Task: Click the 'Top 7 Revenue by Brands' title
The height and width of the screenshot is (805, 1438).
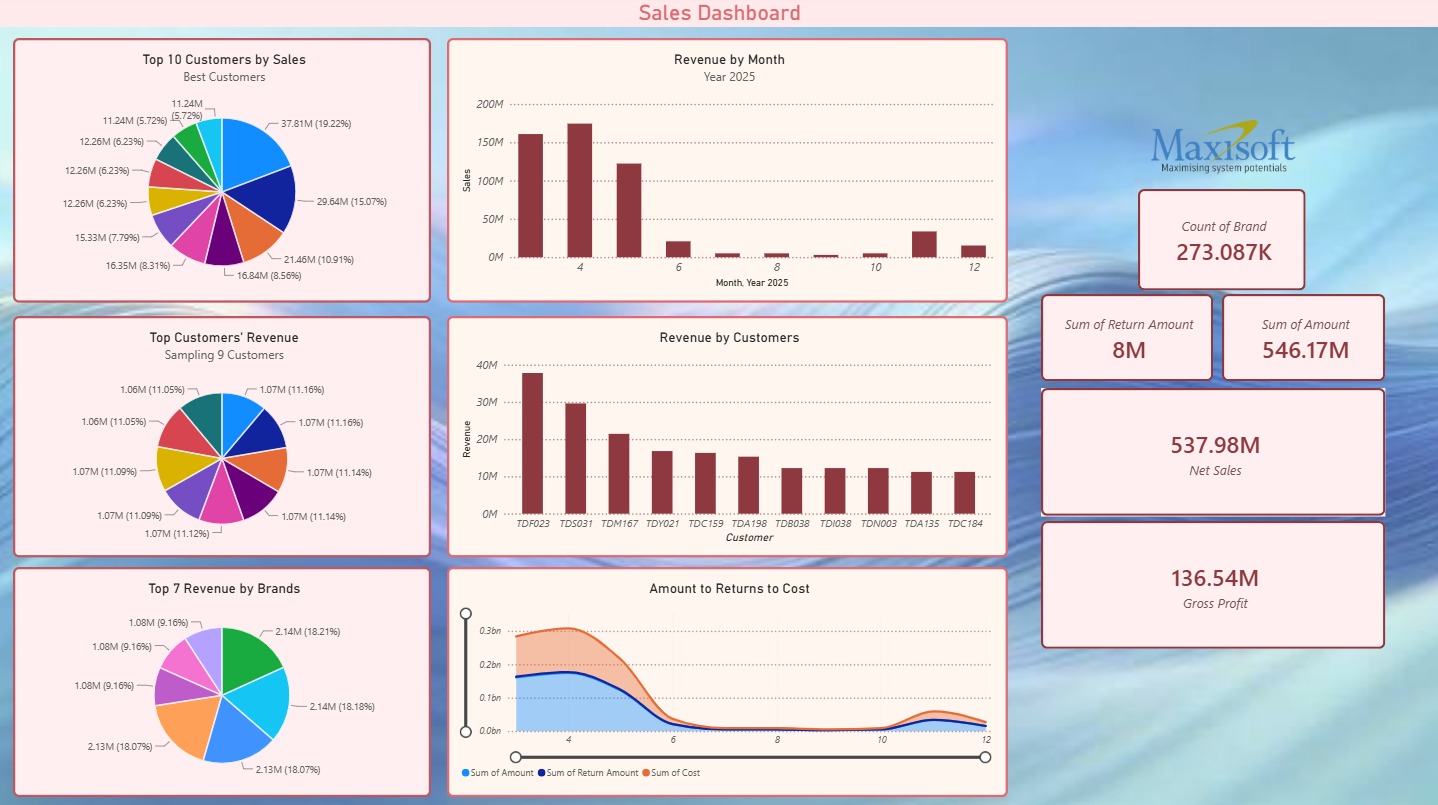Action: click(224, 589)
